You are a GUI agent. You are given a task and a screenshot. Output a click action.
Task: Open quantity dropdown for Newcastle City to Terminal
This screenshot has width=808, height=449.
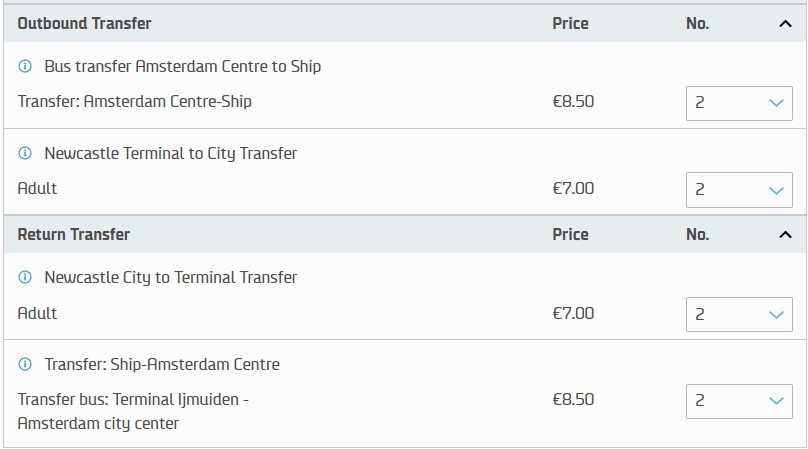pos(739,314)
